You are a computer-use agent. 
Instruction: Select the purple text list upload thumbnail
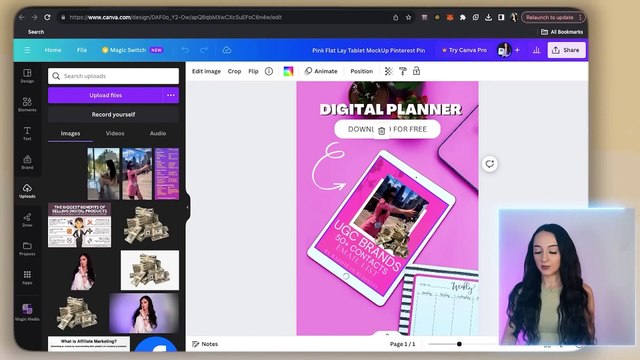click(167, 174)
